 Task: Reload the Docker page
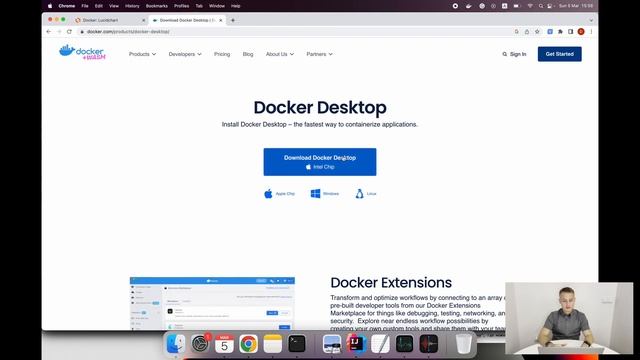tap(69, 31)
